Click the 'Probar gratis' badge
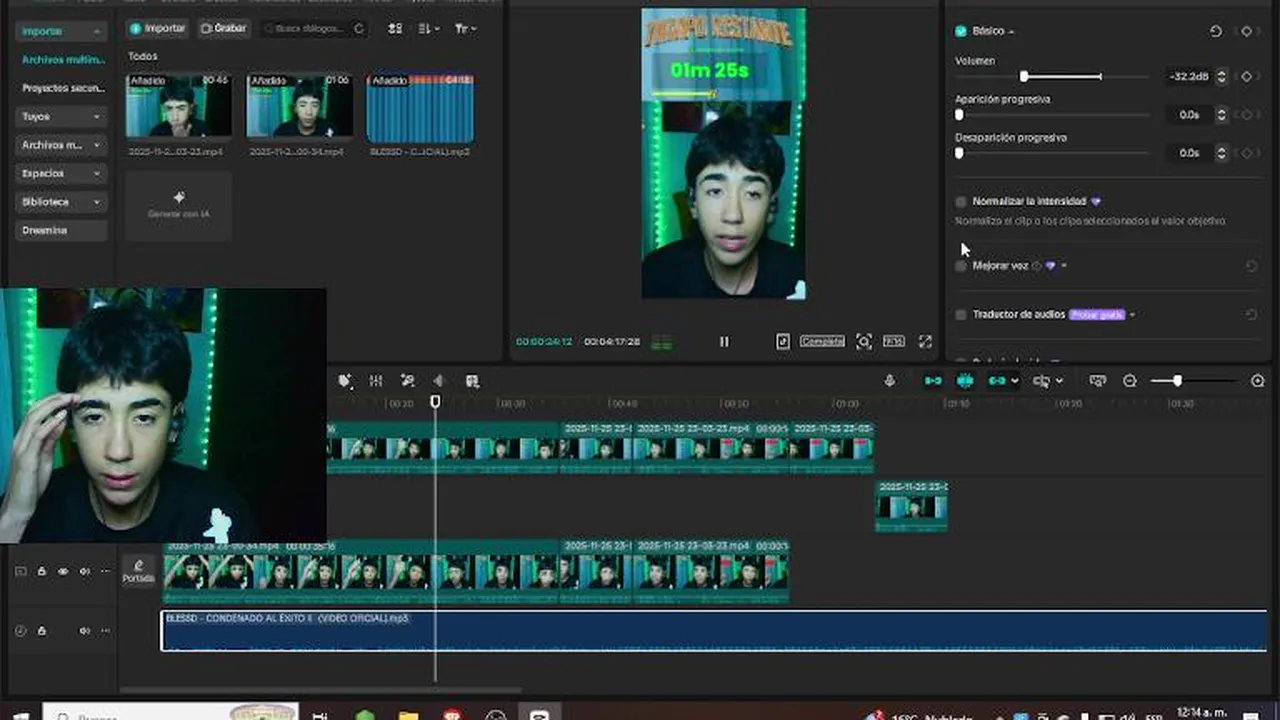Image resolution: width=1280 pixels, height=720 pixels. [x=1097, y=314]
